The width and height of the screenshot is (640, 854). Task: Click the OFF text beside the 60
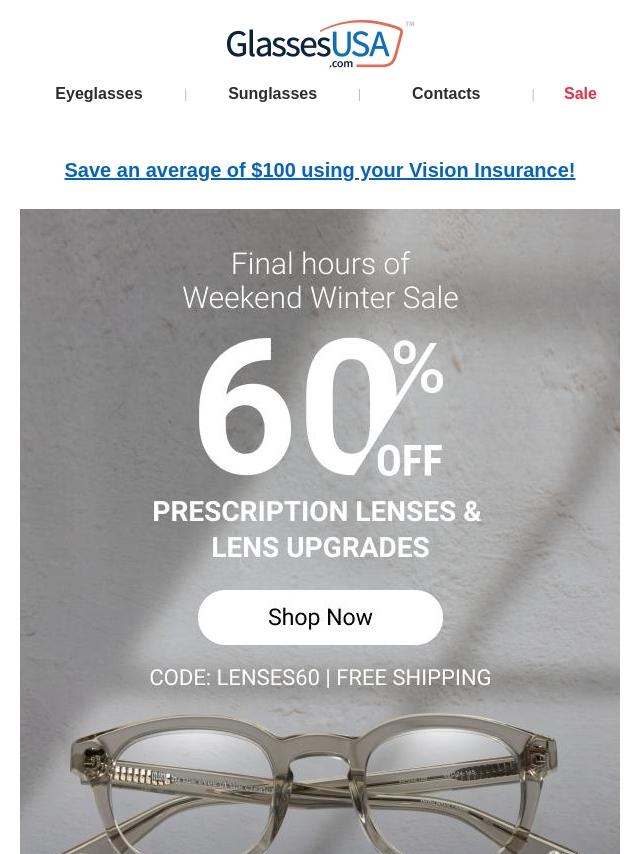point(409,461)
